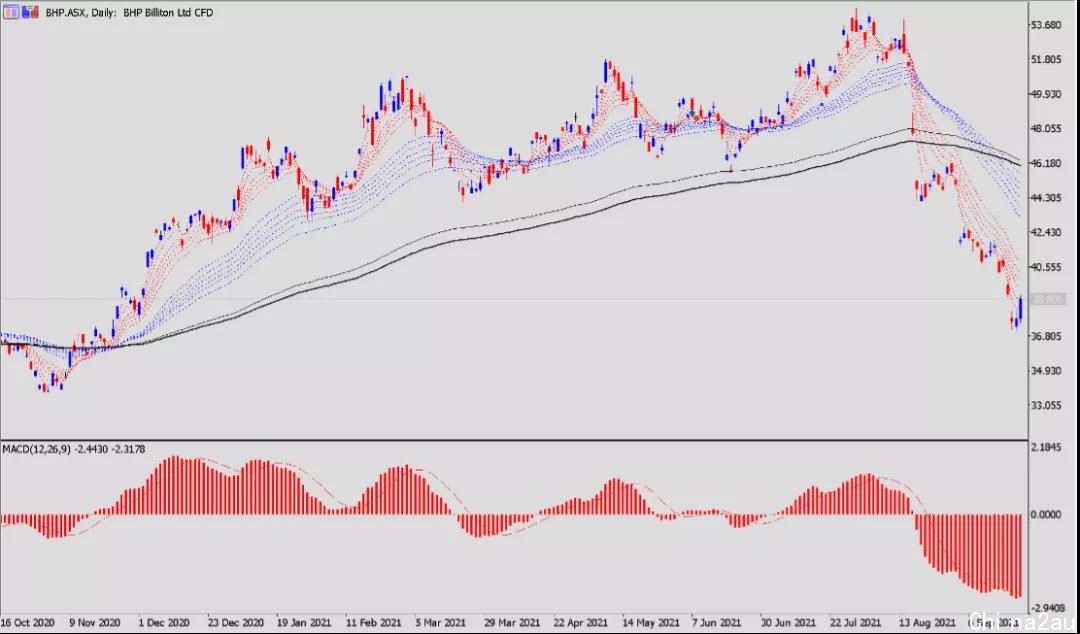Click the current price tag on price axis
Image resolution: width=1080 pixels, height=634 pixels.
pyautogui.click(x=1049, y=300)
